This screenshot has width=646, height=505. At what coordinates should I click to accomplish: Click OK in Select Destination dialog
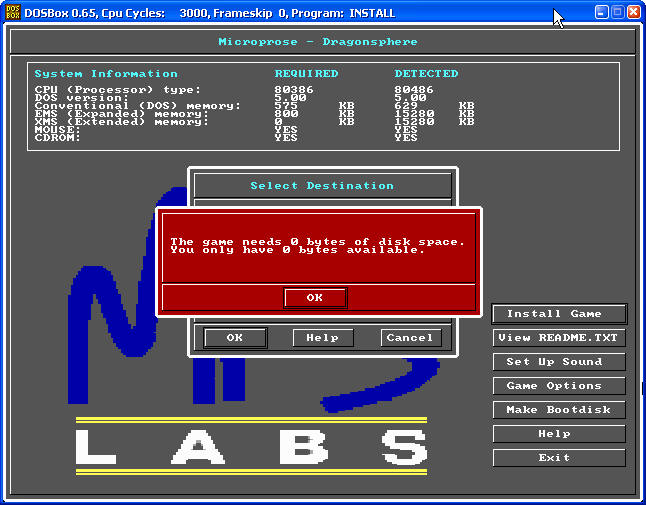(x=235, y=338)
